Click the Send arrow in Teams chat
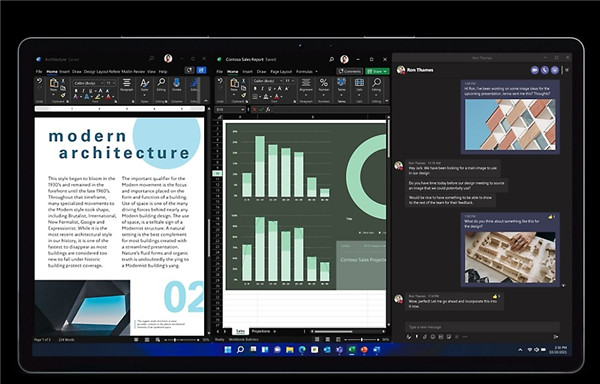Image resolution: width=600 pixels, height=384 pixels. click(x=556, y=337)
